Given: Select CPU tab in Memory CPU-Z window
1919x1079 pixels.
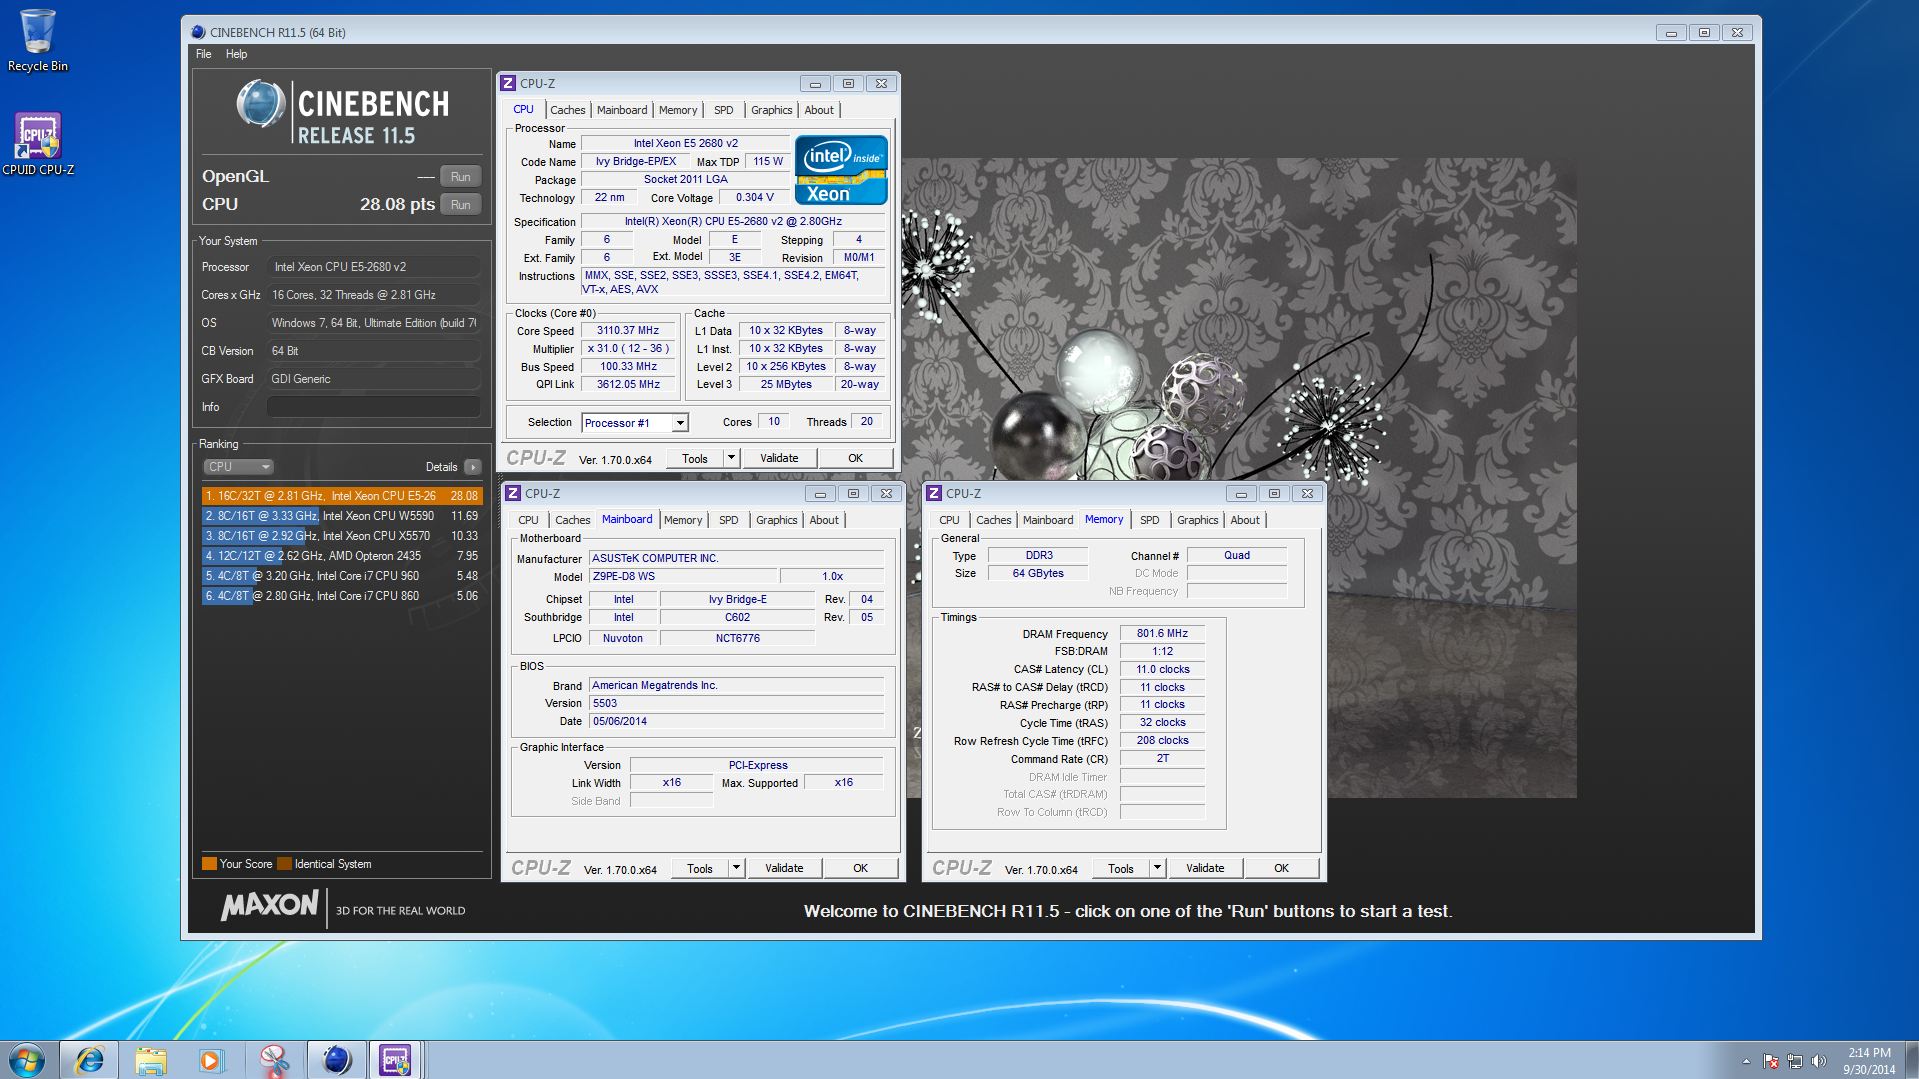Looking at the screenshot, I should [x=949, y=520].
